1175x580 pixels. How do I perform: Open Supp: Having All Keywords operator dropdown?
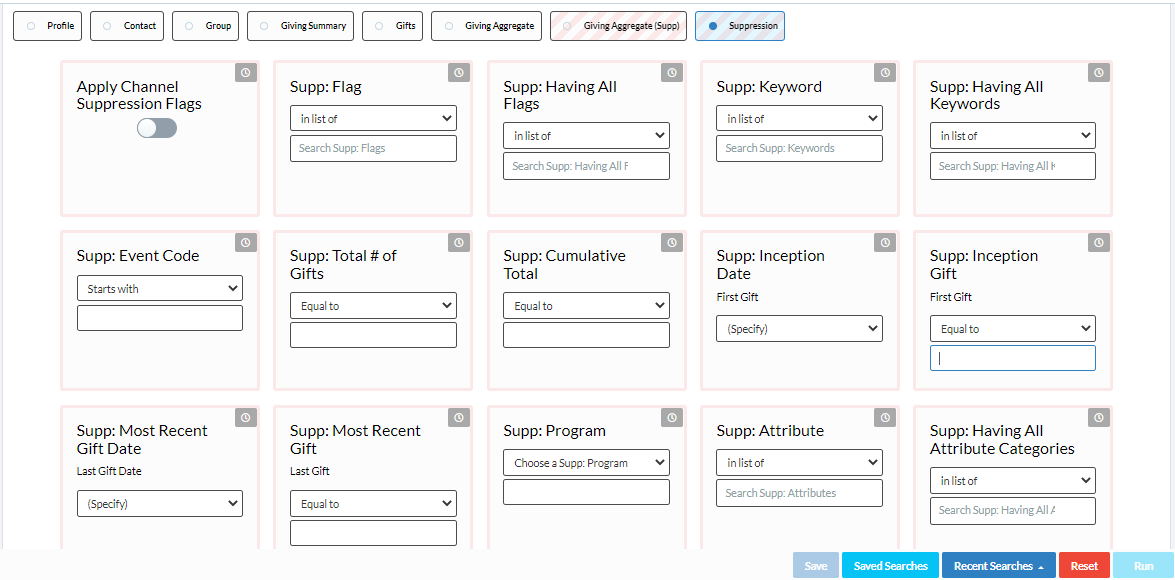tap(1012, 136)
